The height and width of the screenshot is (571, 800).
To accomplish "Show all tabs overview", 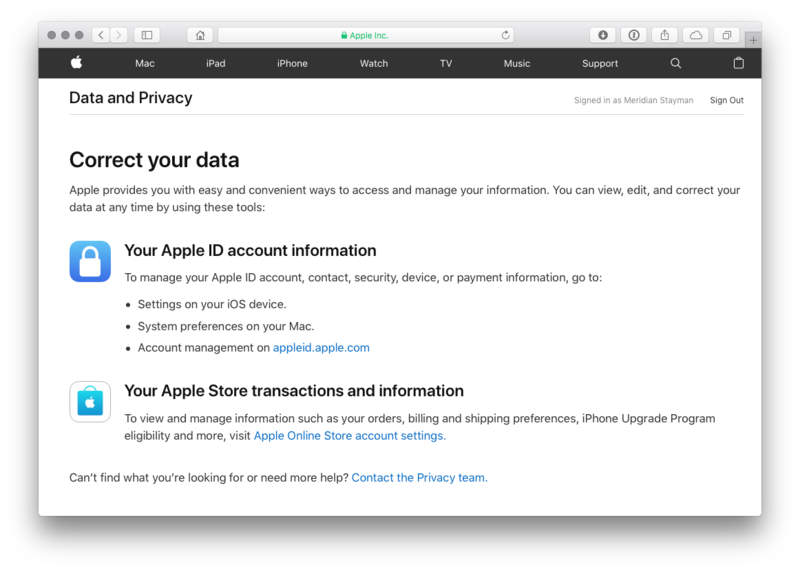I will tap(727, 35).
